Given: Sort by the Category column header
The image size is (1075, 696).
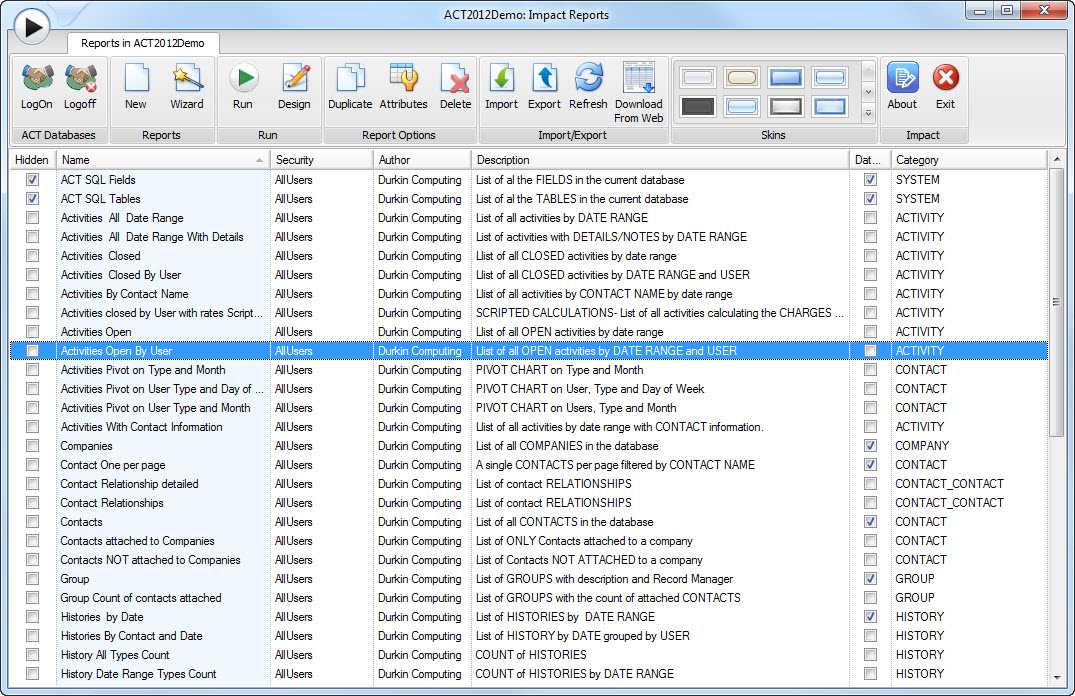Looking at the screenshot, I should [969, 160].
